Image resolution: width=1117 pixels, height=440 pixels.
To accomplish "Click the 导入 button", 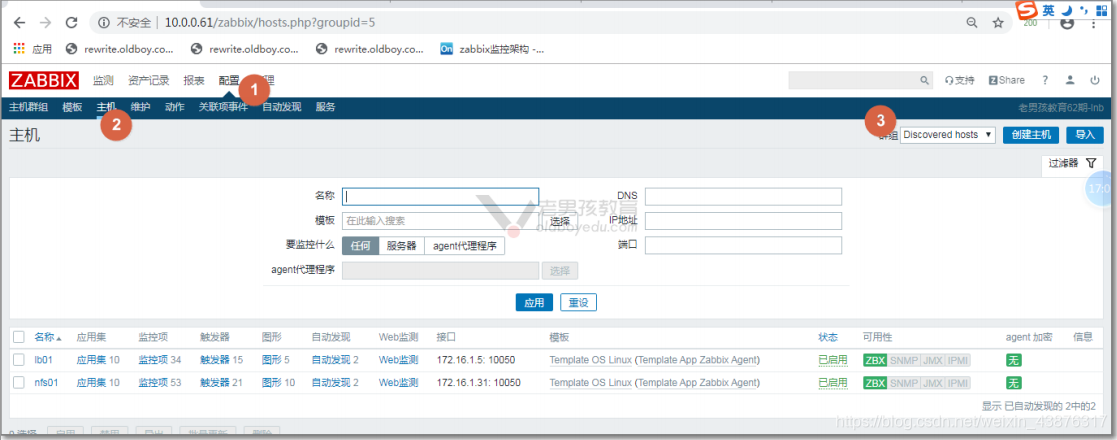I will click(1085, 135).
